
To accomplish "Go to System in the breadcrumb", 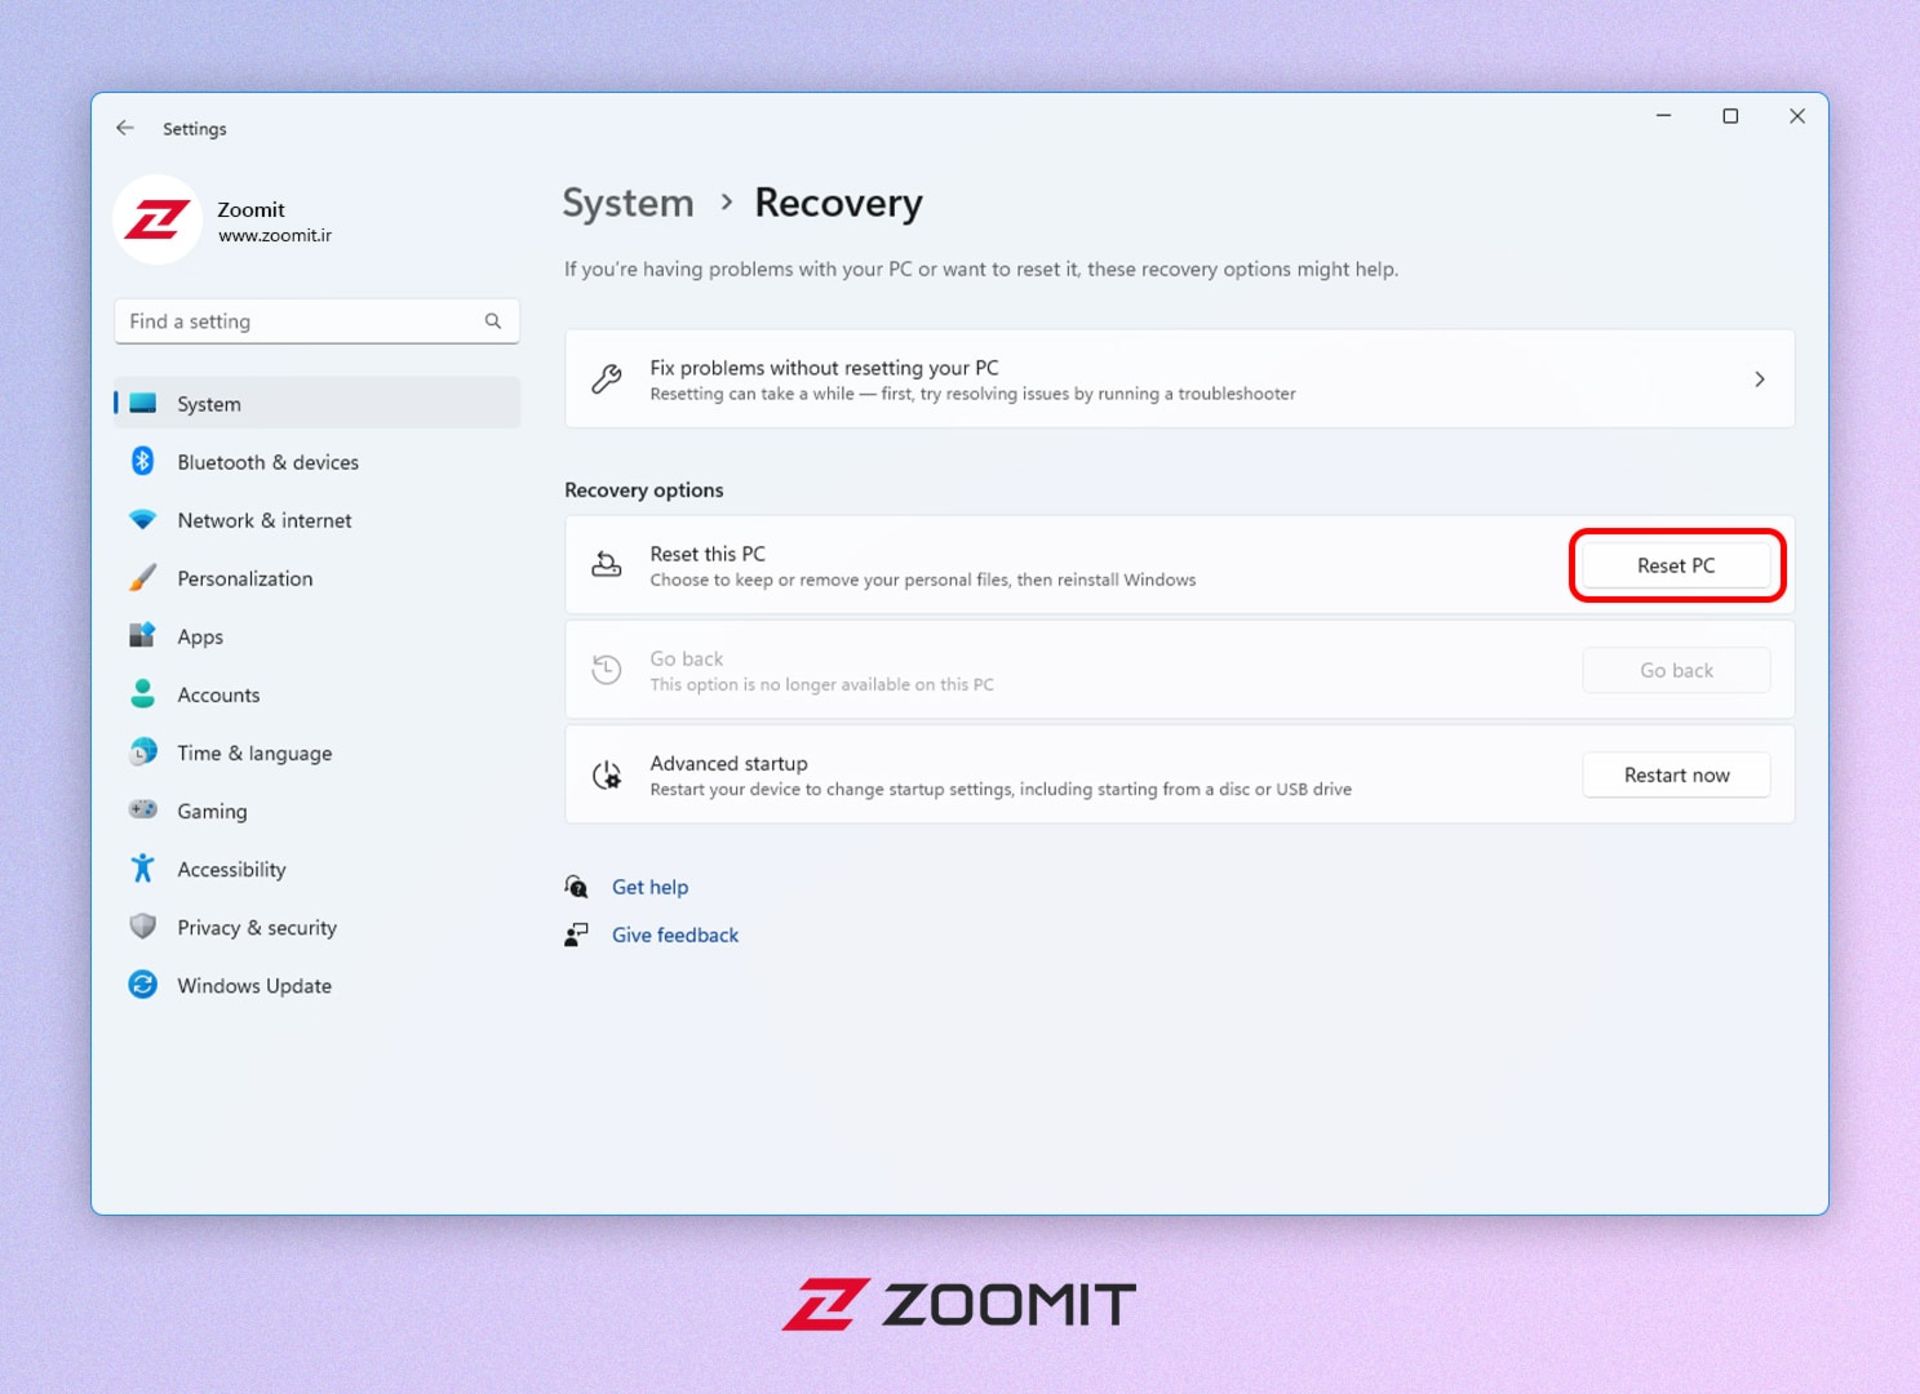I will pos(628,203).
